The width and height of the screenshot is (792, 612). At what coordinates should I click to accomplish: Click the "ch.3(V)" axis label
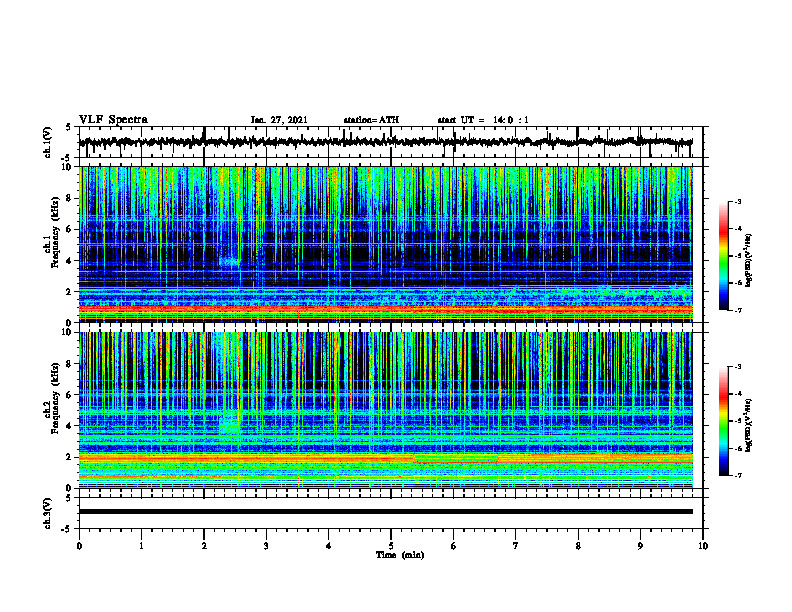point(48,513)
